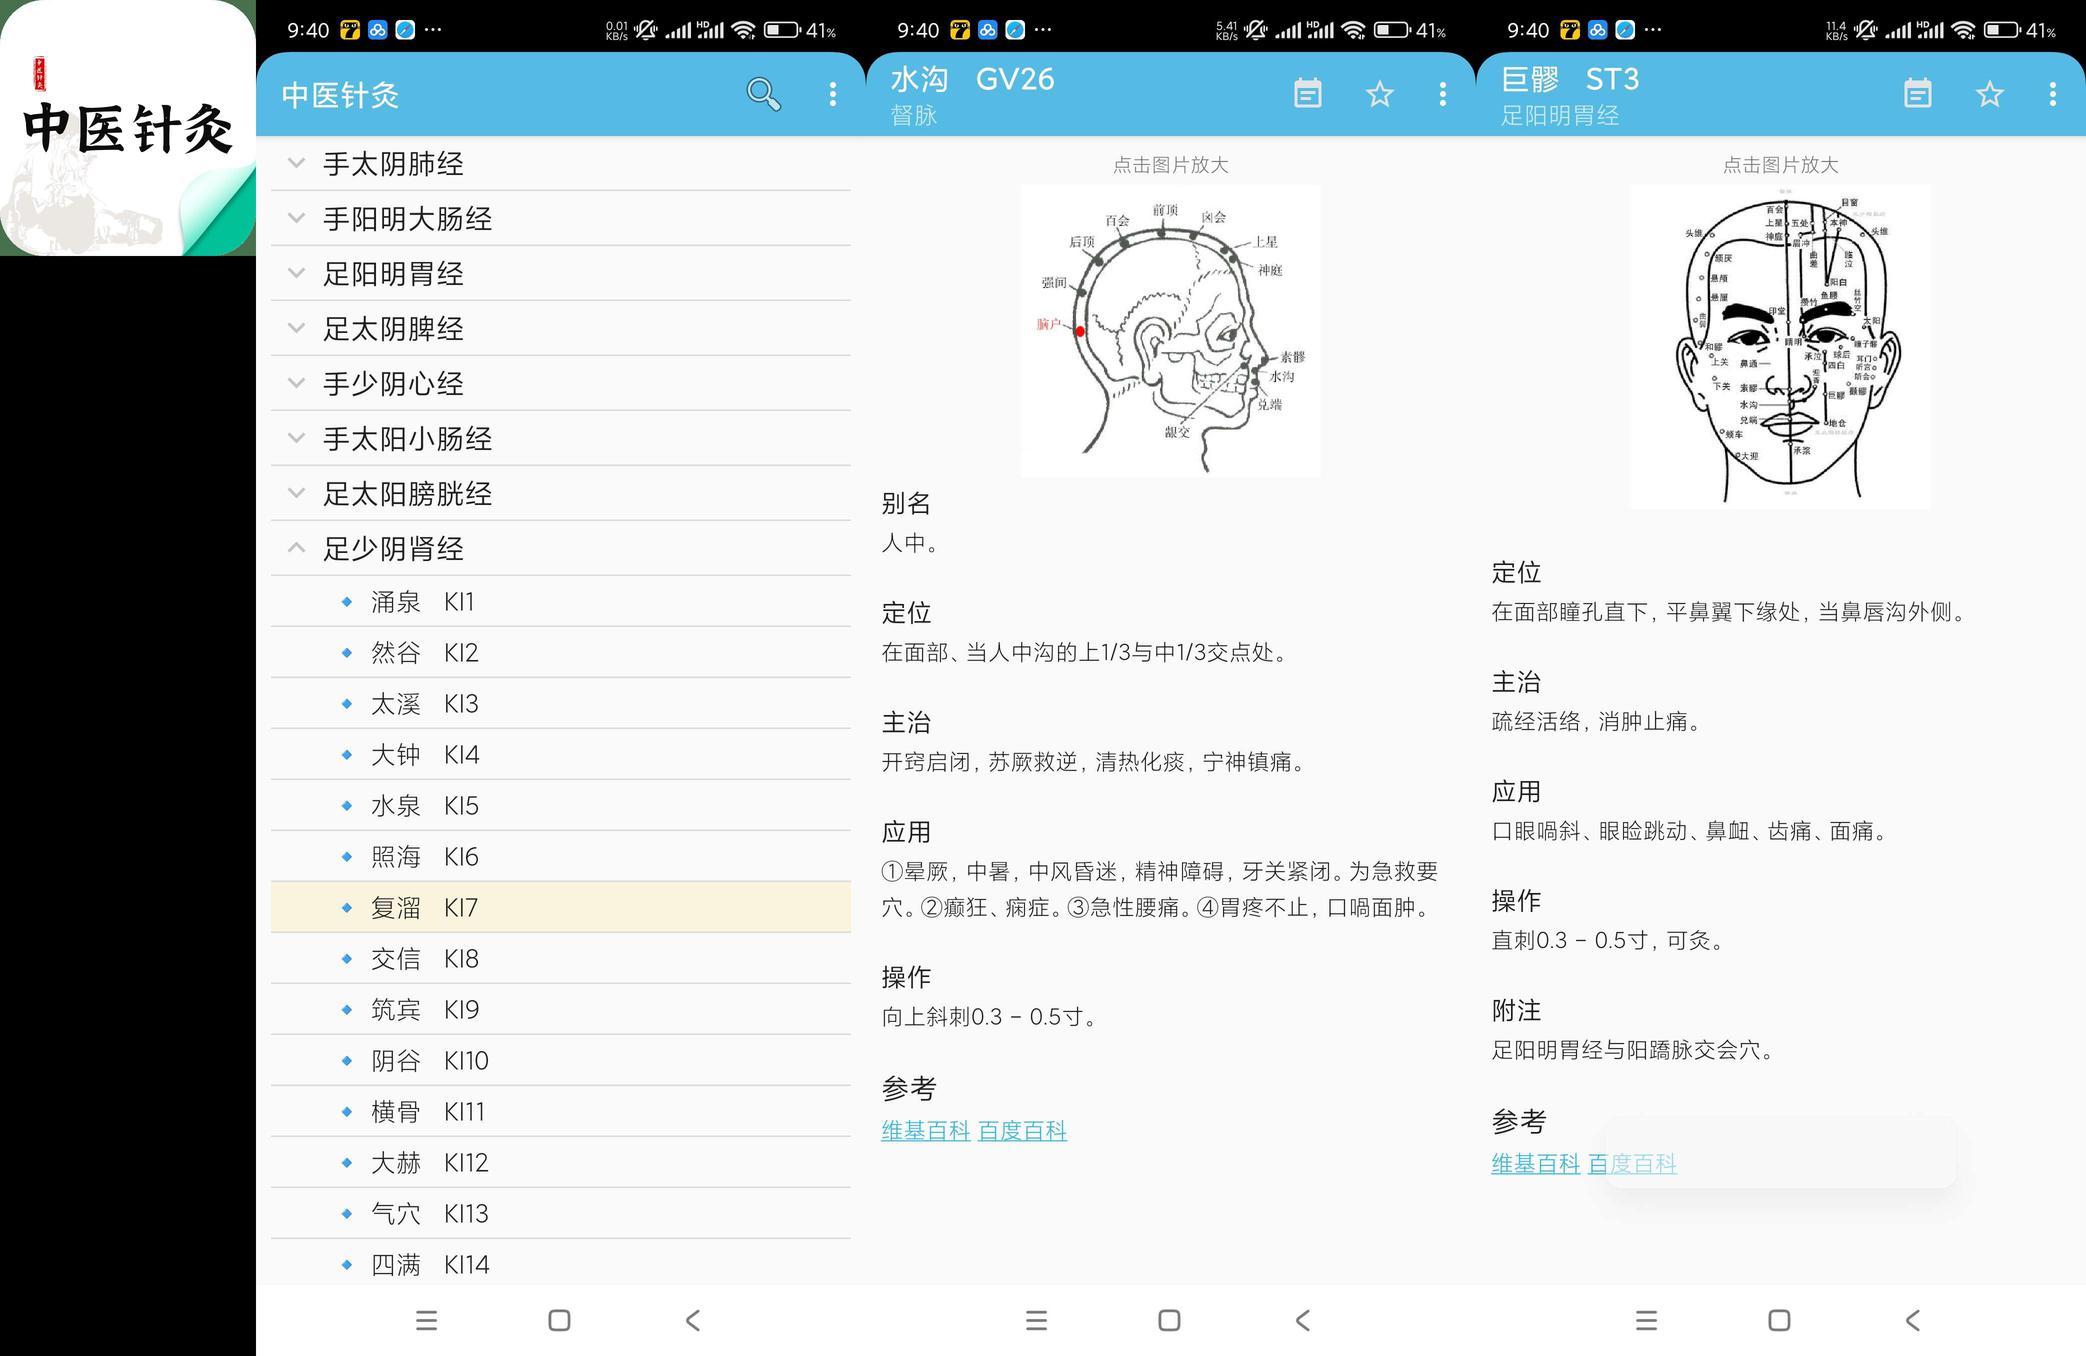Open the three-dot menu on the 水沟 GV26 page
The height and width of the screenshot is (1356, 2086).
[1442, 94]
